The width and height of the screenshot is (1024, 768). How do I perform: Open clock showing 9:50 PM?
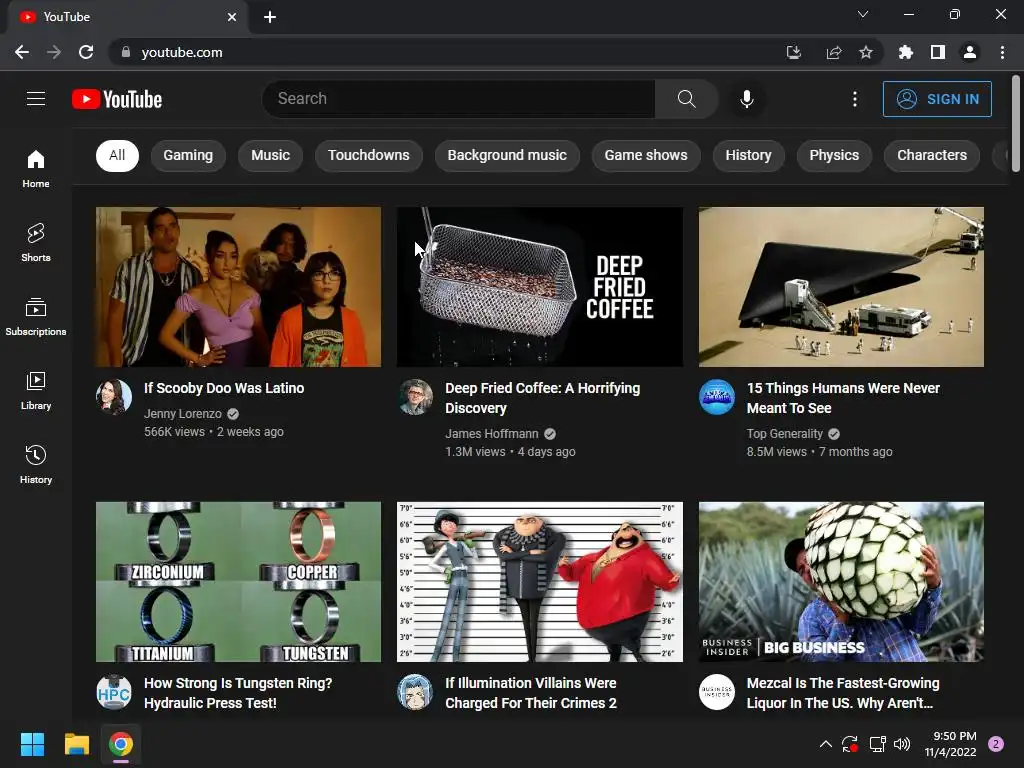951,744
